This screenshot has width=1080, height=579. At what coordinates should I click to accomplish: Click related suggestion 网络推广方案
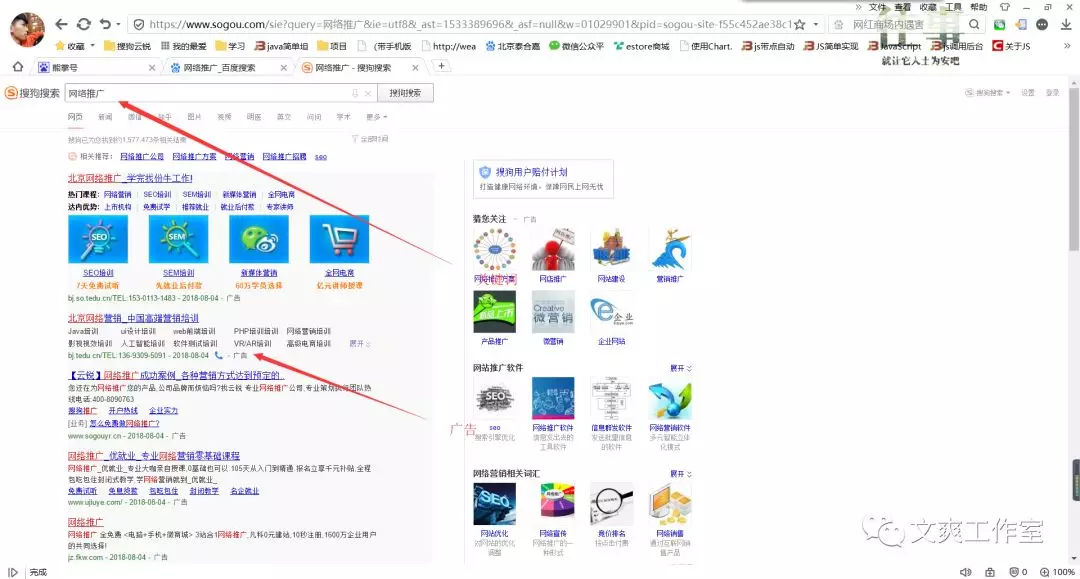[x=194, y=157]
